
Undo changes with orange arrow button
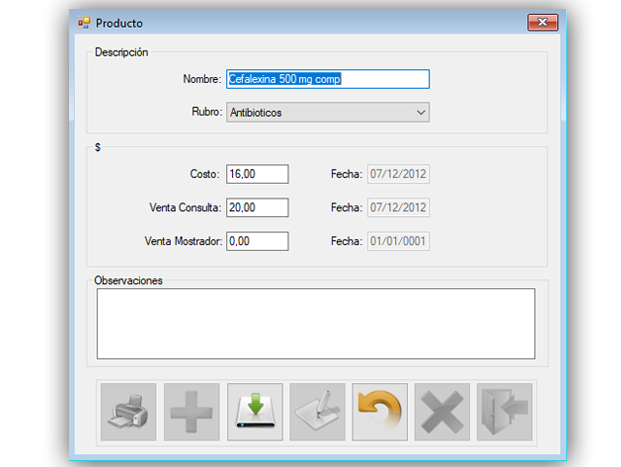[x=380, y=412]
